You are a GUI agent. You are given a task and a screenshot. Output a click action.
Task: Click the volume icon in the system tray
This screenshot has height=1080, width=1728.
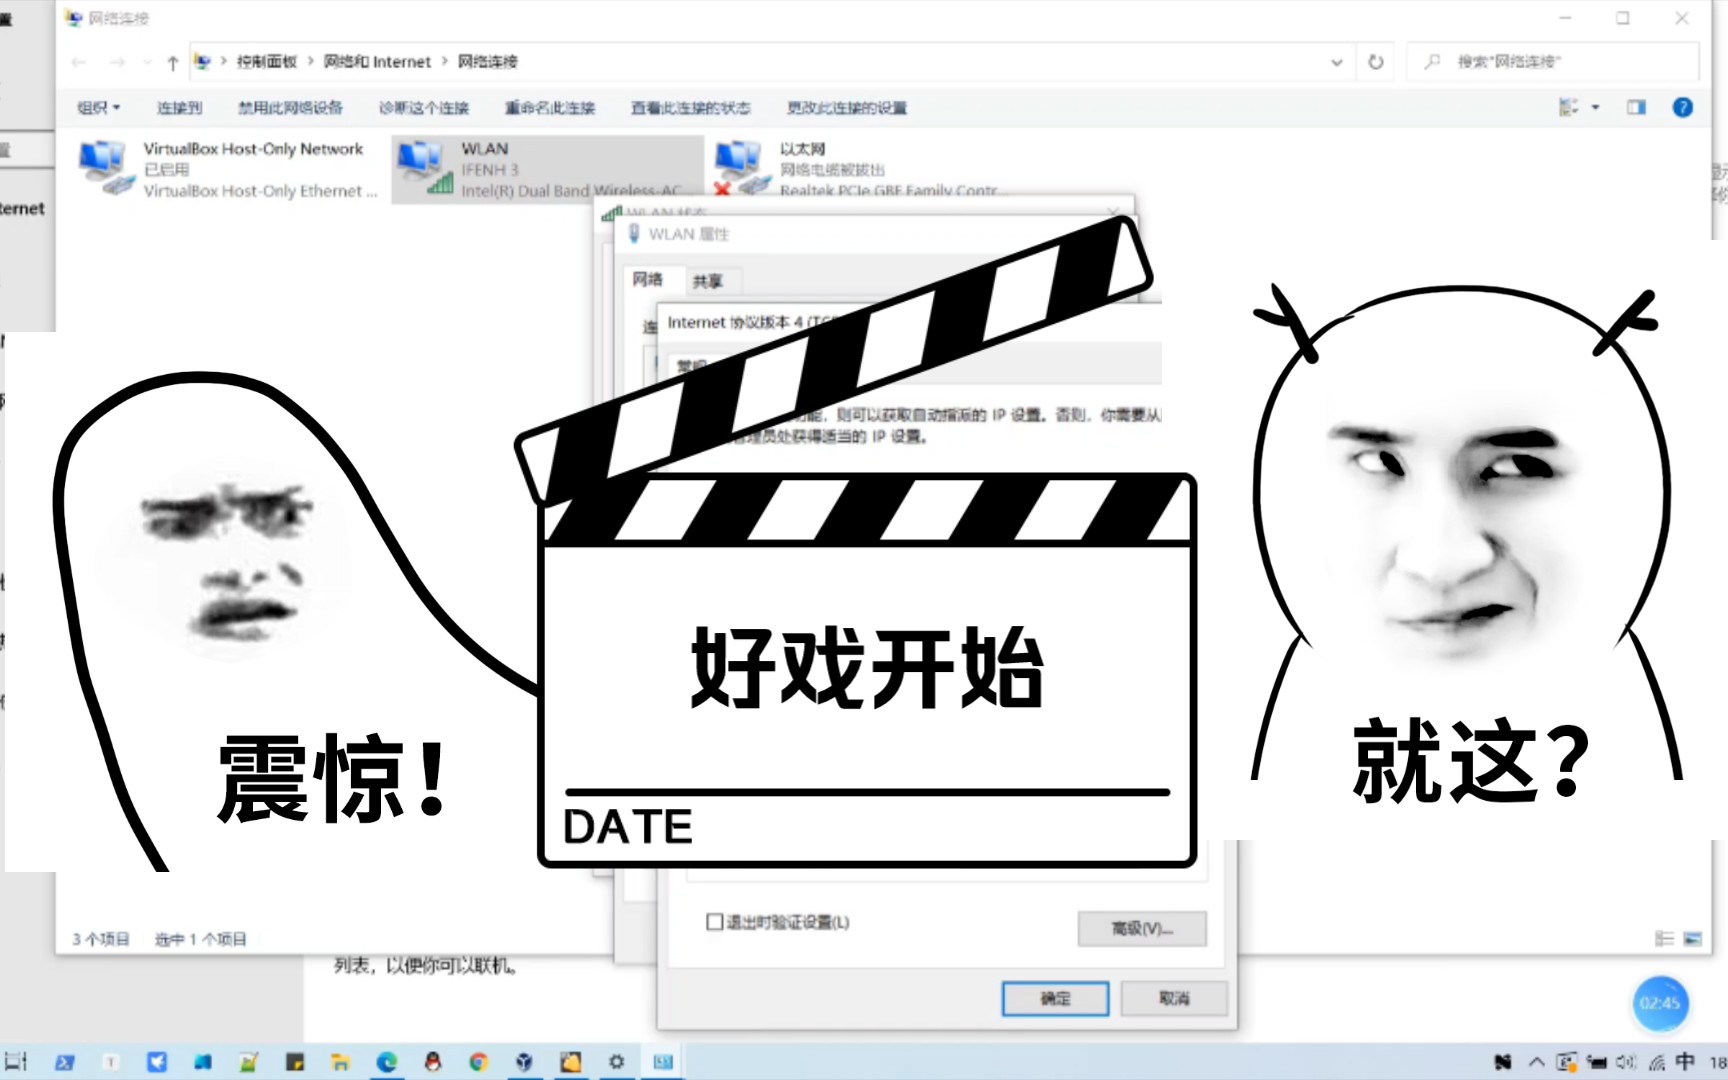coord(1626,1062)
